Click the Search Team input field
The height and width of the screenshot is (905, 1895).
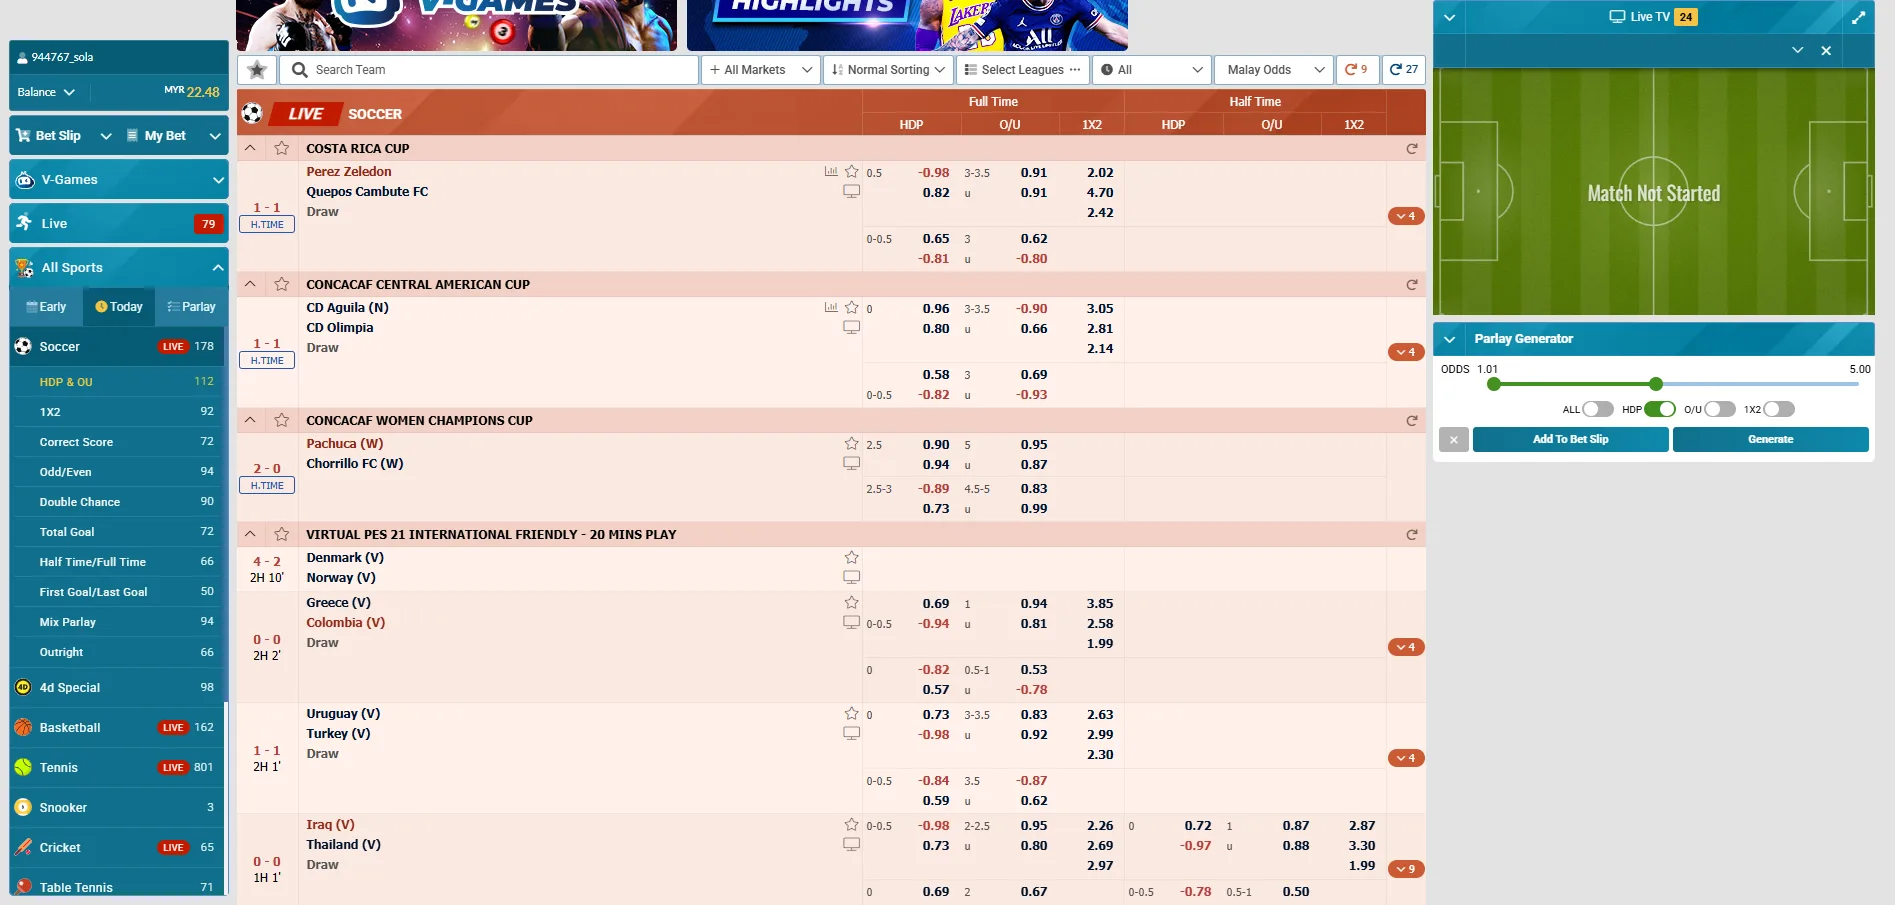(490, 70)
